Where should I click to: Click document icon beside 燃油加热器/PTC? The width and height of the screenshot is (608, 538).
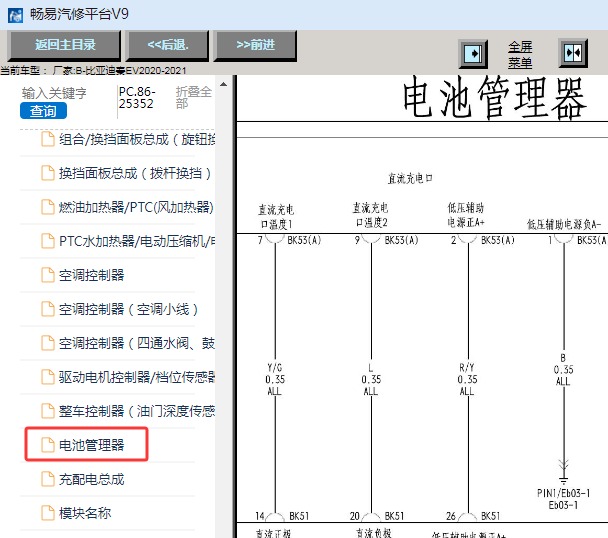[48, 207]
